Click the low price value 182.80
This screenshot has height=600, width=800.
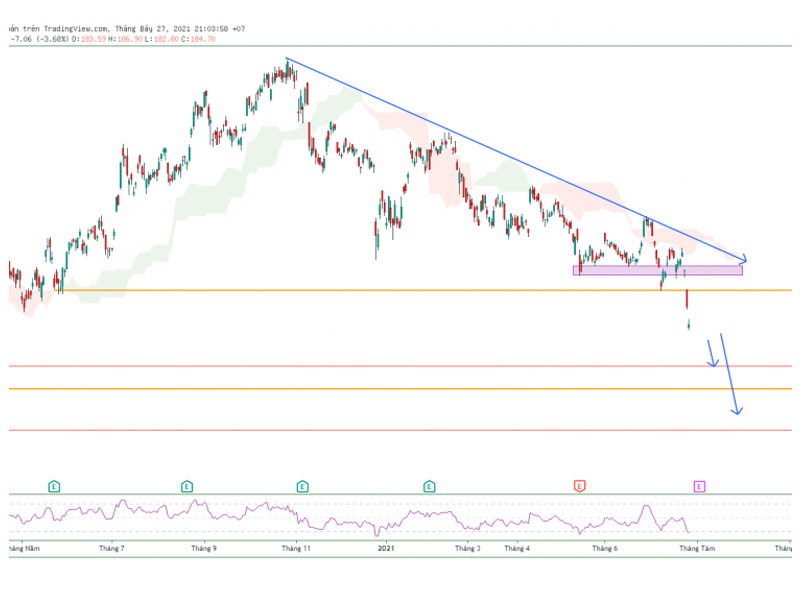tap(166, 39)
